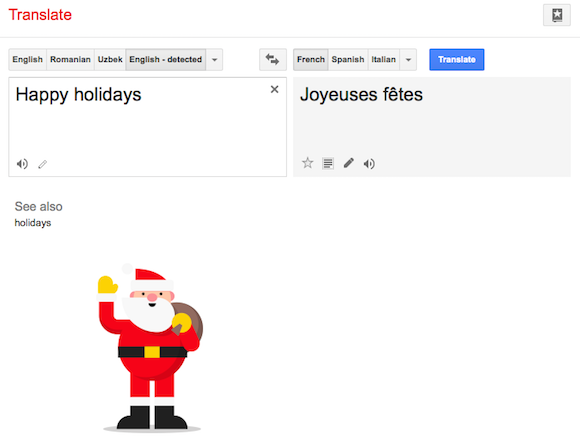580x437 pixels.
Task: Click the blue Translate button
Action: coord(457,60)
